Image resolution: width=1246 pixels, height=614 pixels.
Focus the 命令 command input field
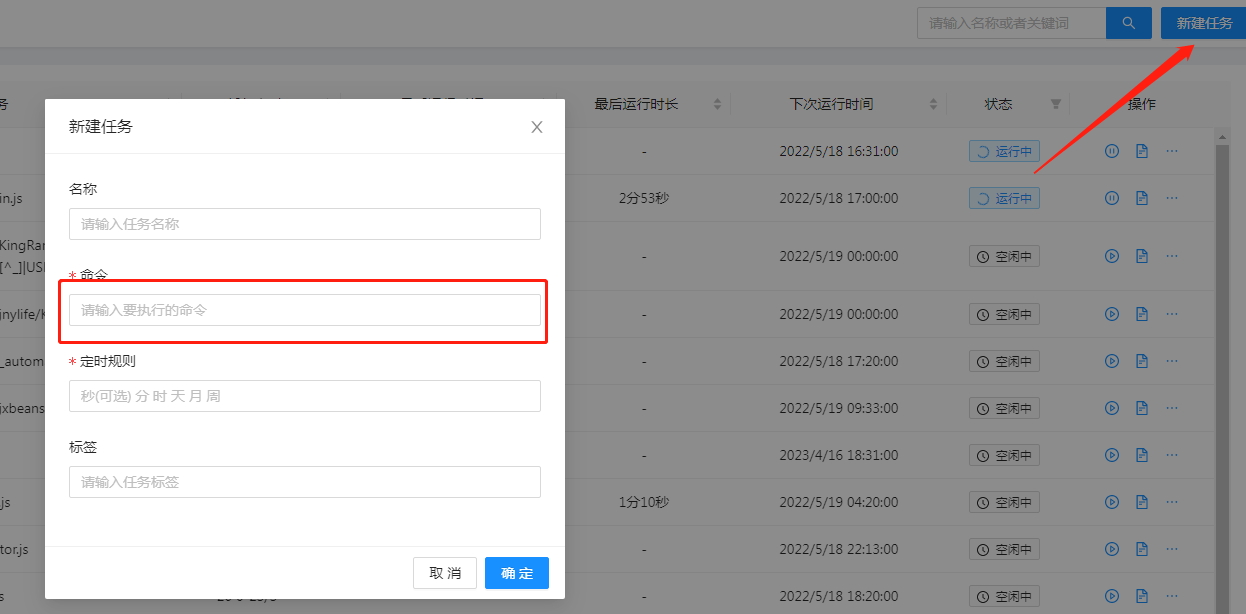click(x=305, y=310)
